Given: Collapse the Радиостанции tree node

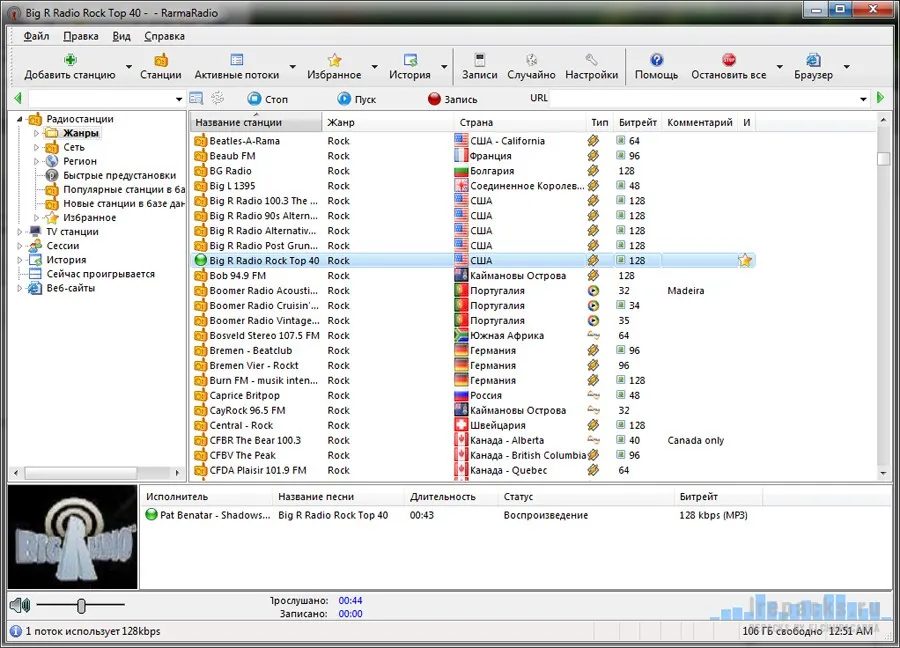Looking at the screenshot, I should click(x=20, y=119).
